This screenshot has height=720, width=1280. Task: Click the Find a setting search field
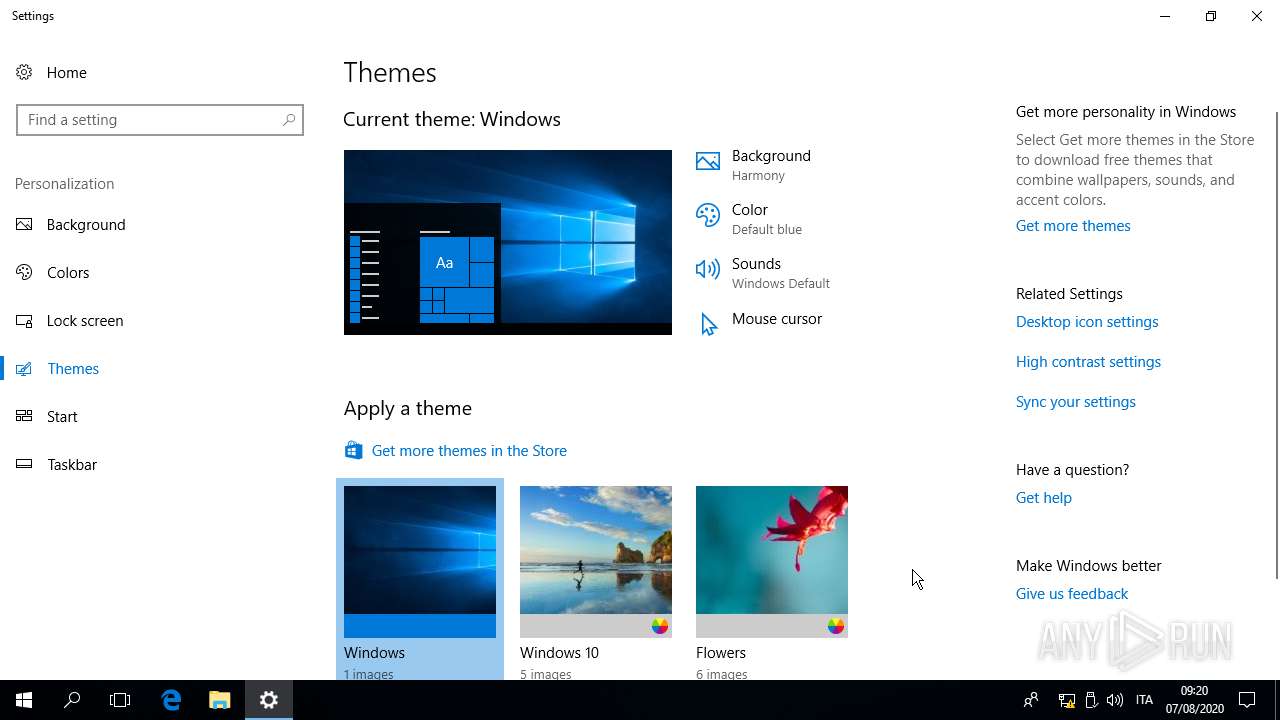pos(160,120)
